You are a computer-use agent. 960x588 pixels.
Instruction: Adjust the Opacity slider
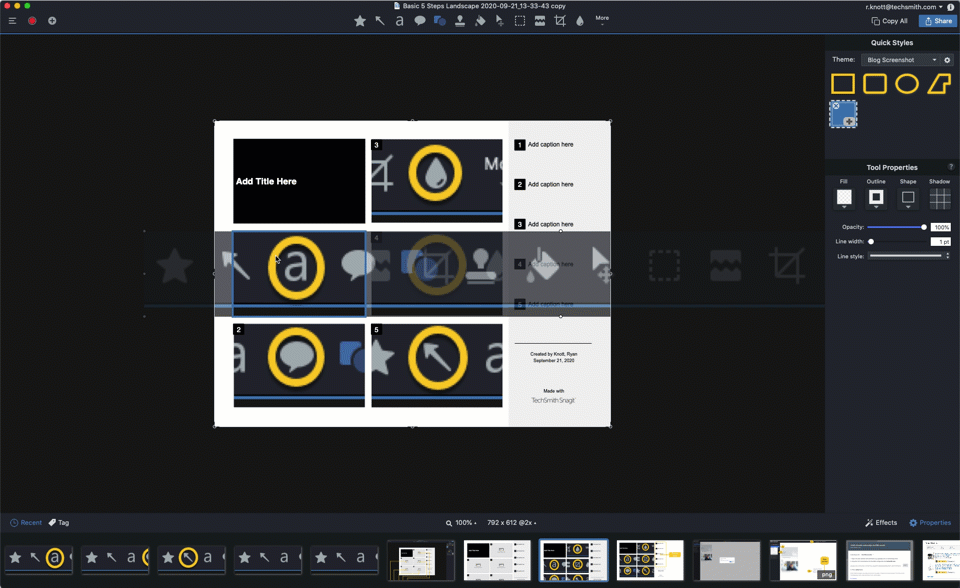point(896,227)
